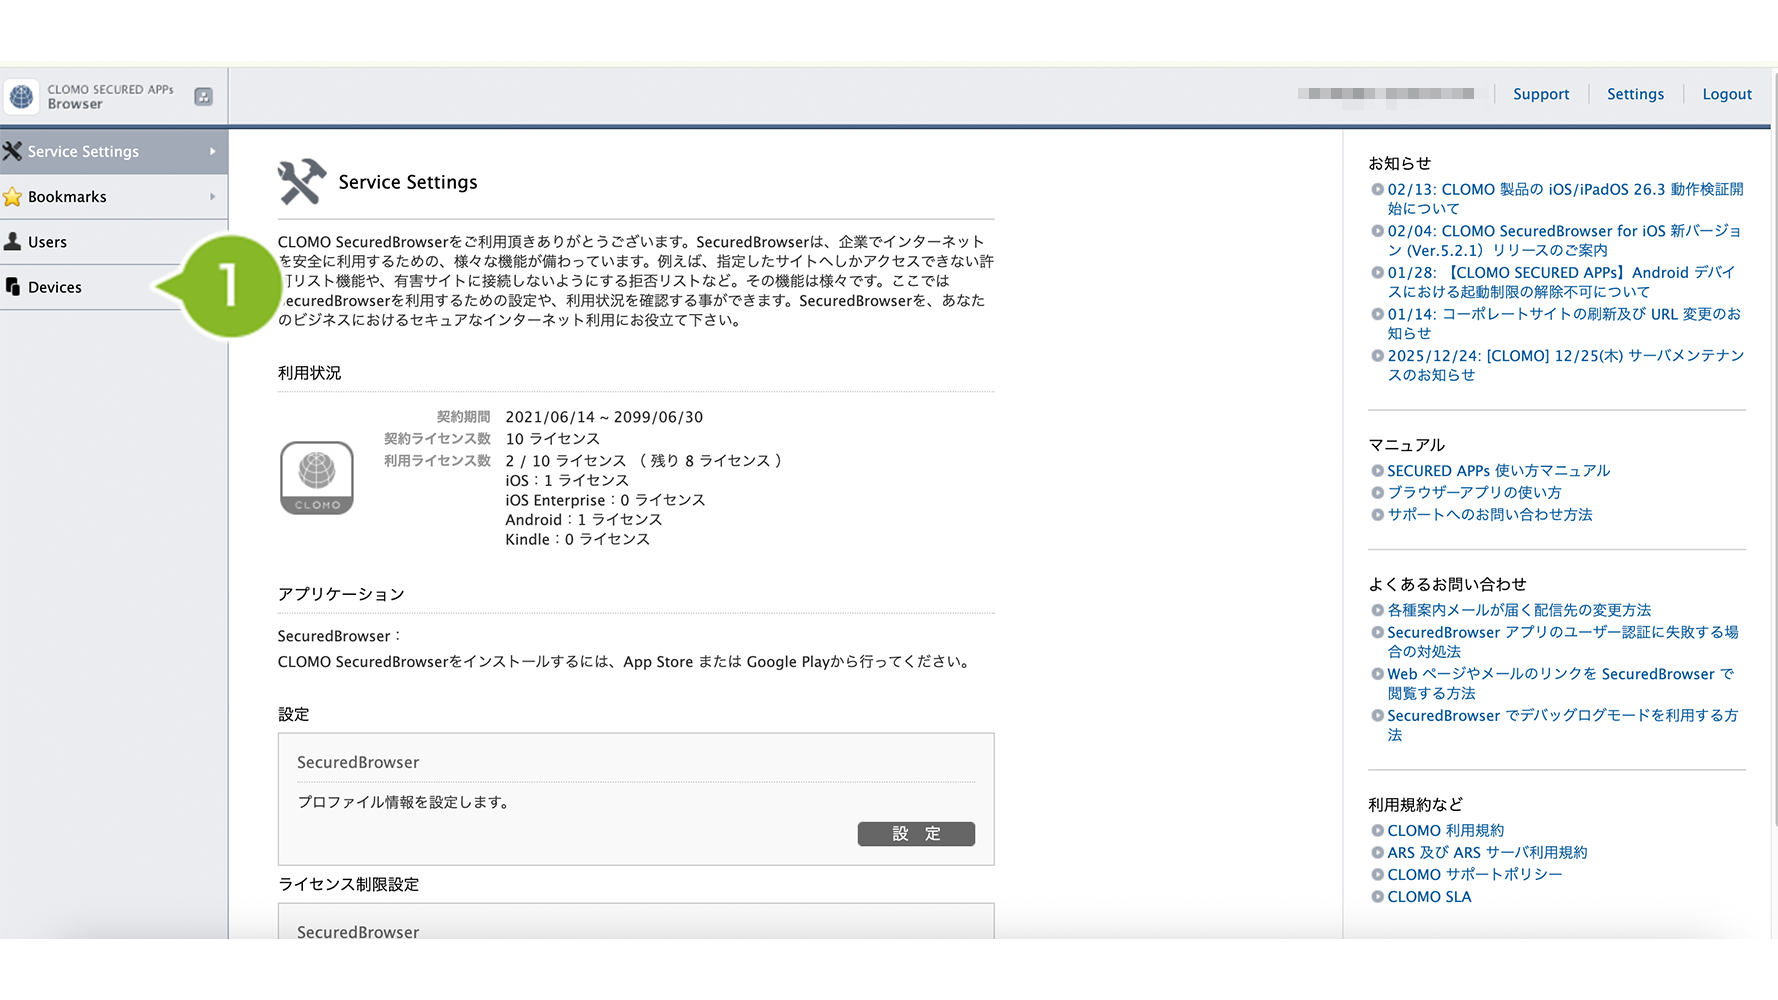Open the Users menu item
The height and width of the screenshot is (1000, 1778).
(47, 242)
